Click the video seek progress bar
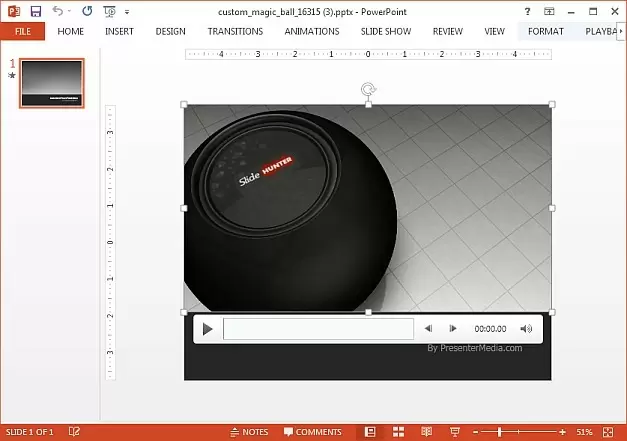Screen dimensions: 627x441 pos(318,328)
